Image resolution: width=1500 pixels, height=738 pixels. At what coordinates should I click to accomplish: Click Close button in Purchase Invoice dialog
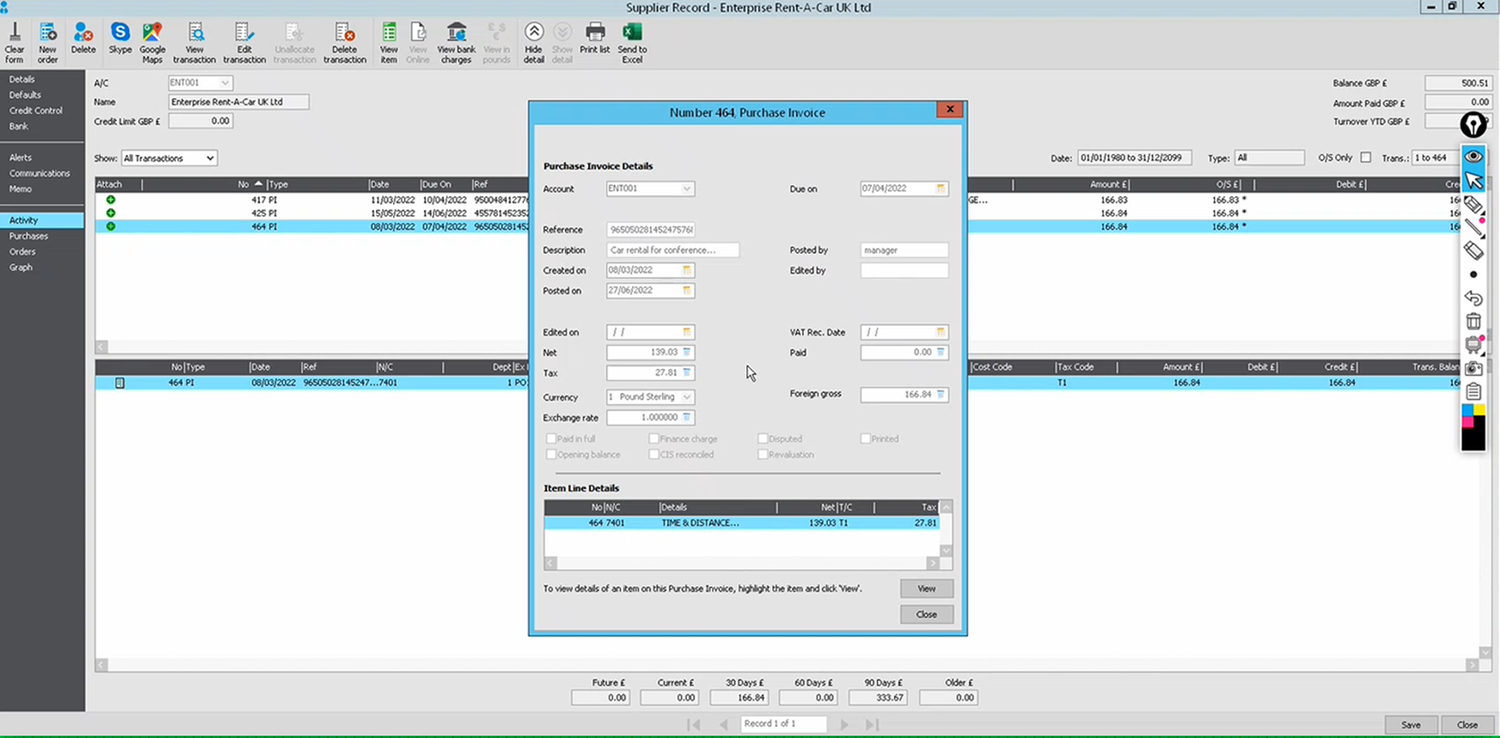pyautogui.click(x=926, y=614)
